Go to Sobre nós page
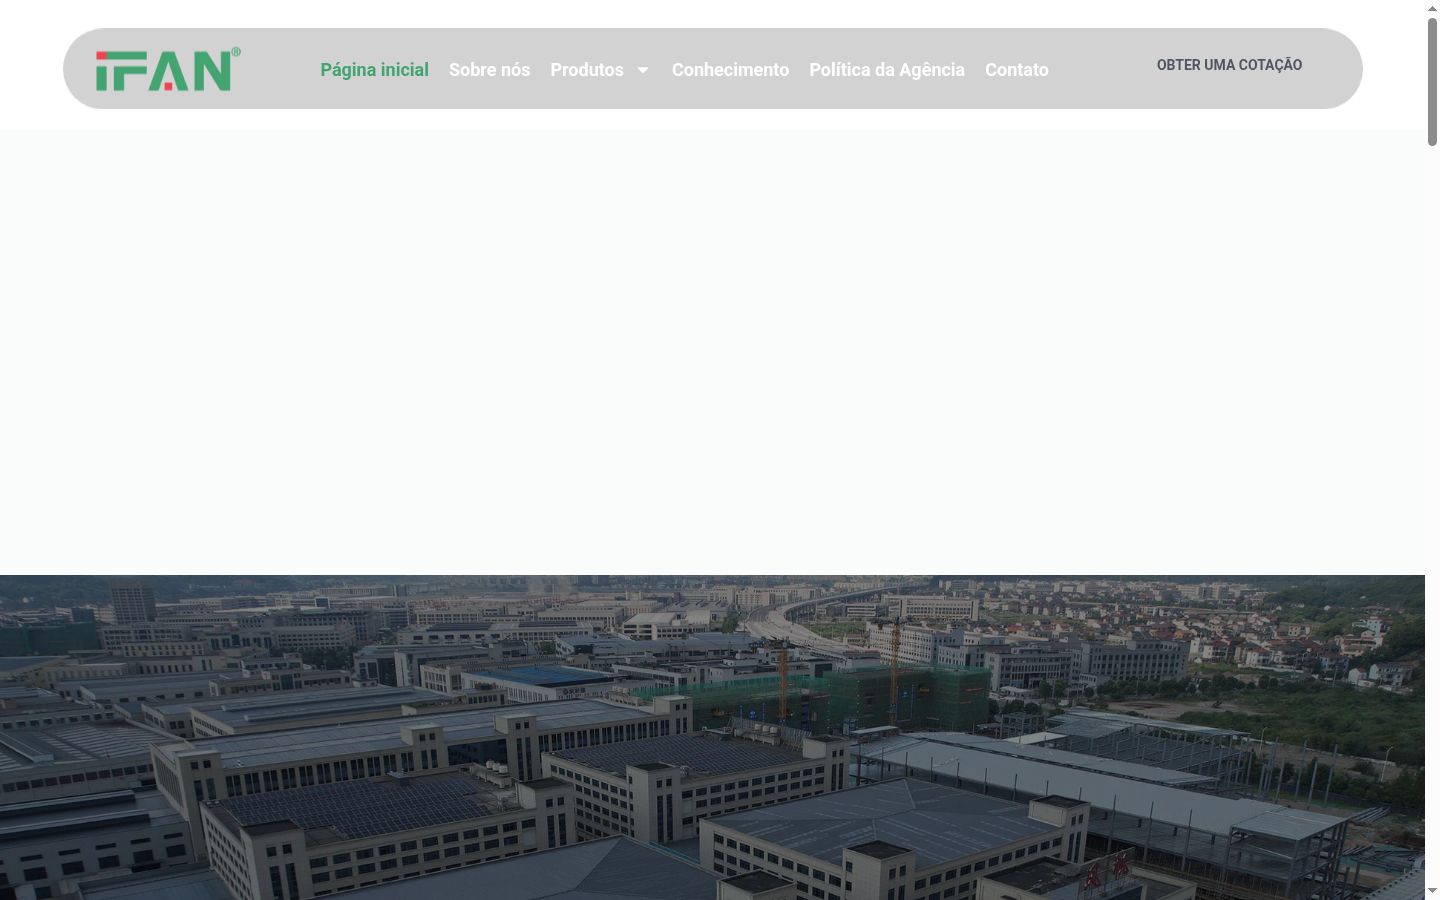 pos(489,70)
